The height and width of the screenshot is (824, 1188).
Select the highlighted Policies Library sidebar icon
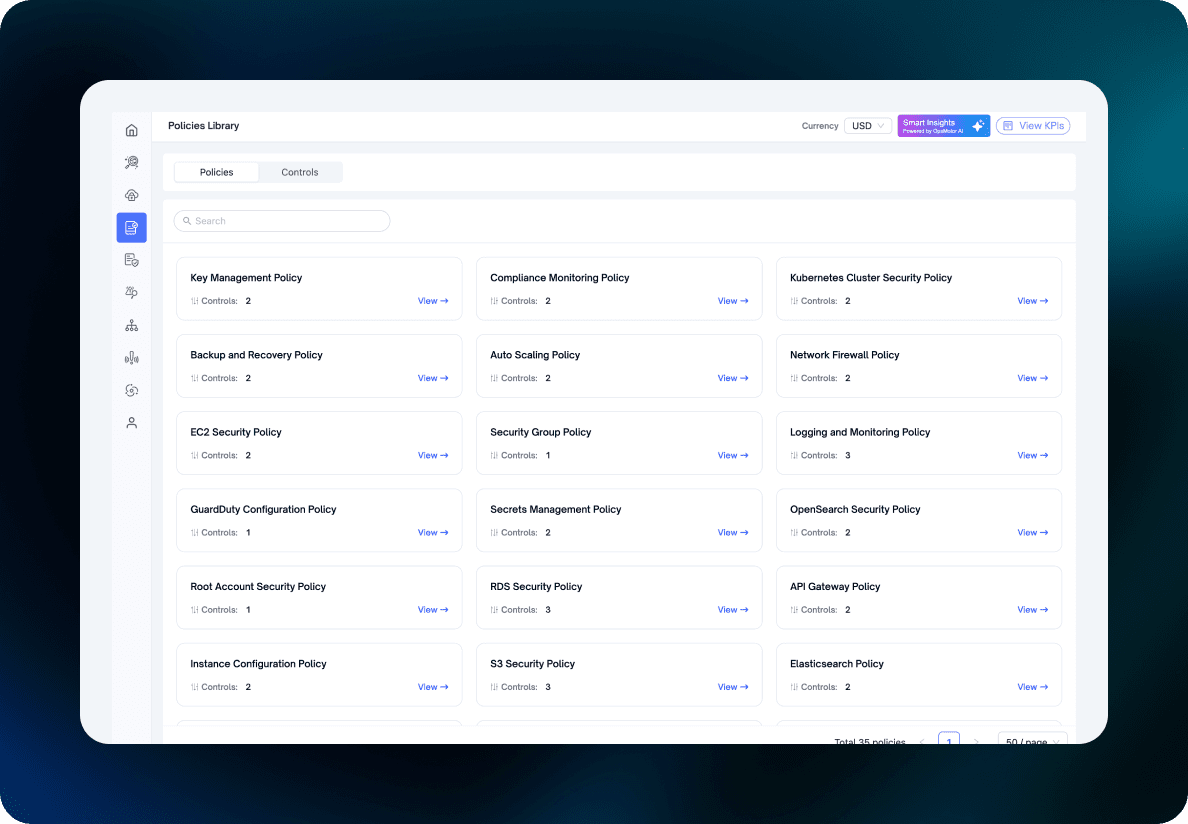[x=132, y=227]
